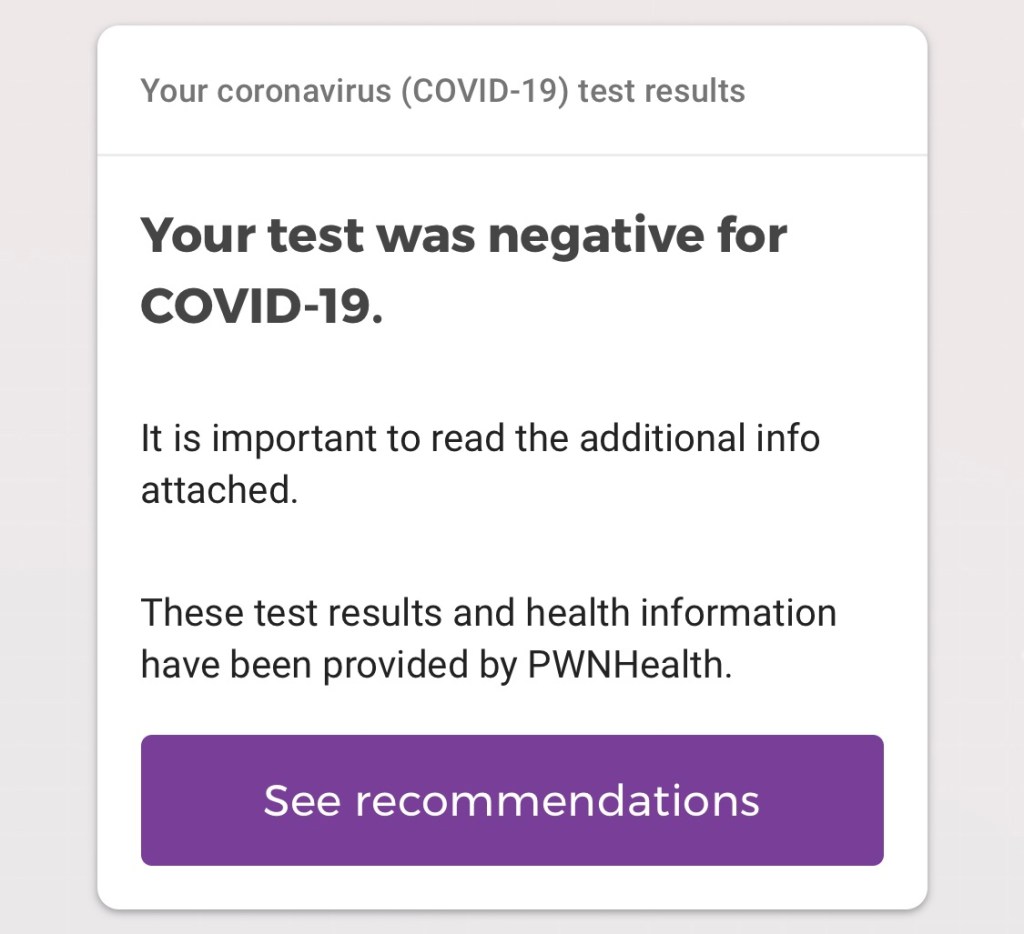
Task: Click the PWNHealth provider name
Action: point(630,665)
